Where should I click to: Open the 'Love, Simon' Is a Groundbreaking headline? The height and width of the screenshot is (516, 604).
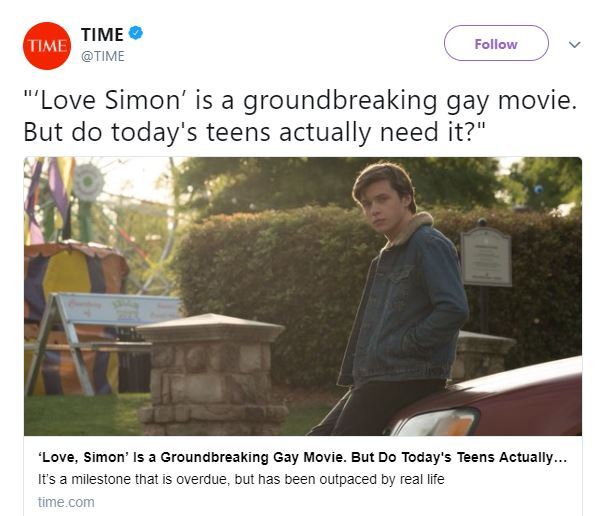(290, 457)
